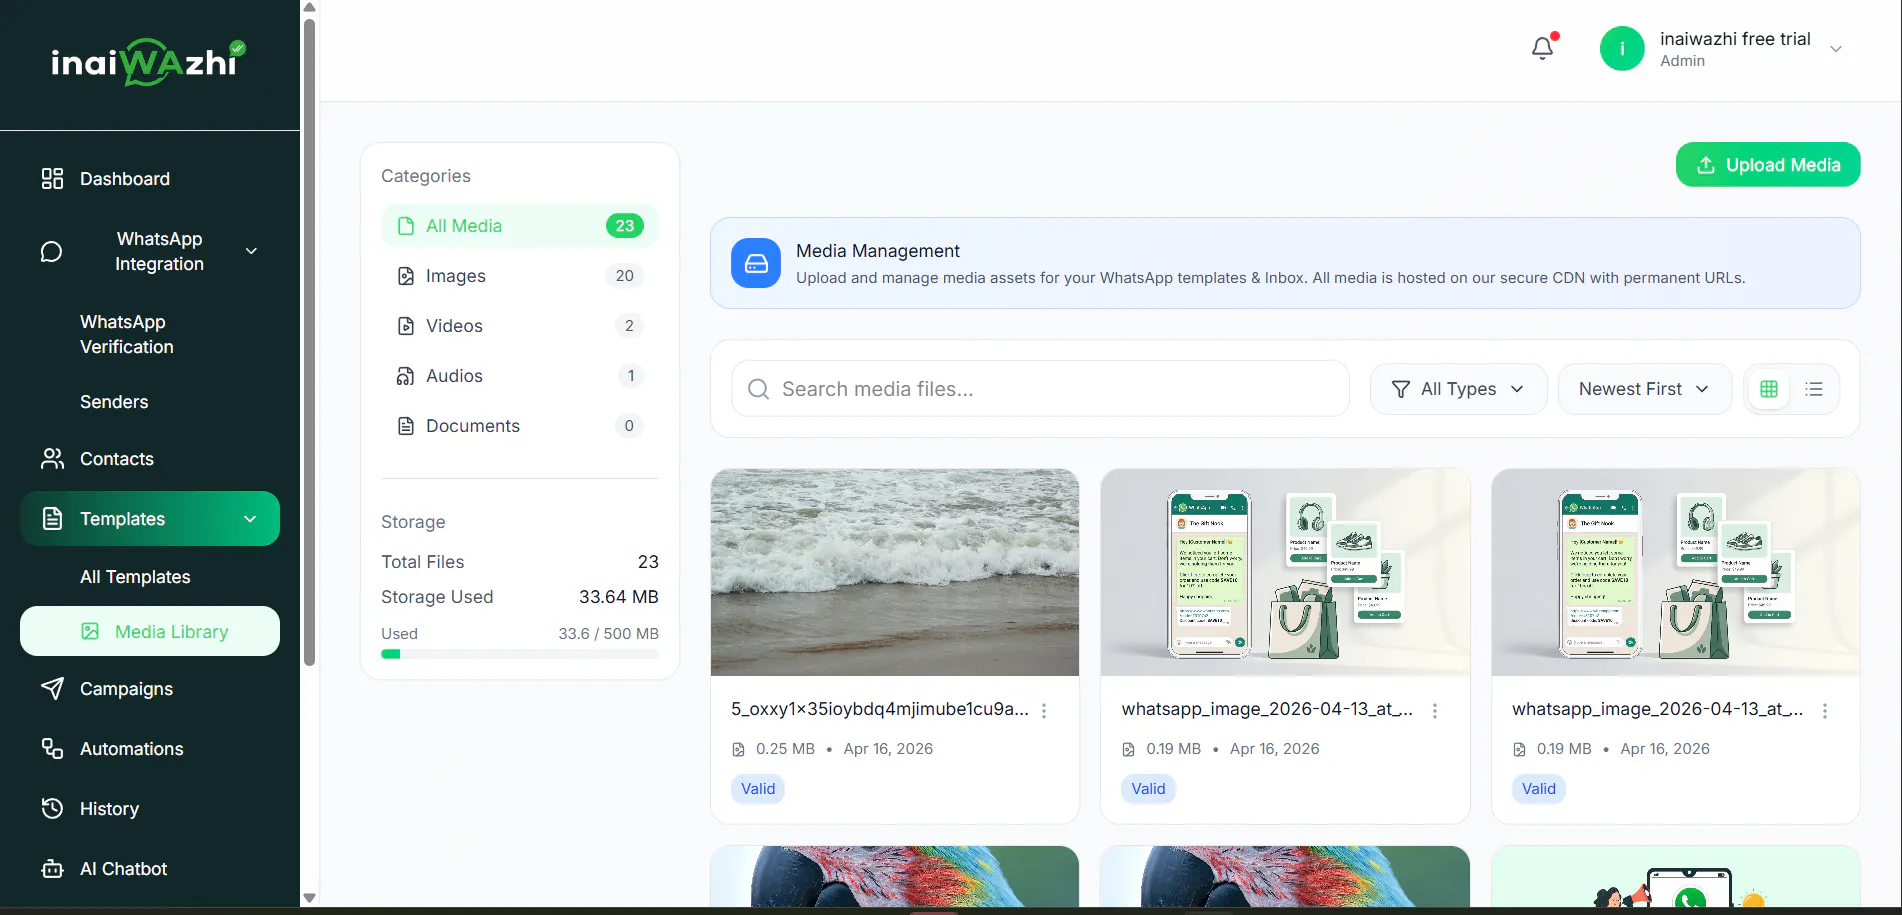Click the Upload Media button

click(1768, 165)
